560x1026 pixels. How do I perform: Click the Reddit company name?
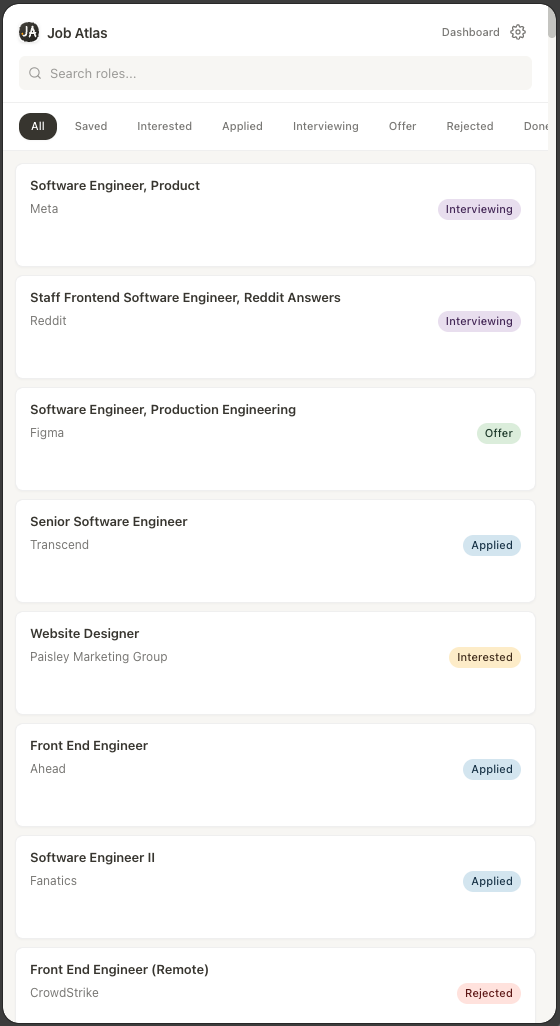(48, 321)
